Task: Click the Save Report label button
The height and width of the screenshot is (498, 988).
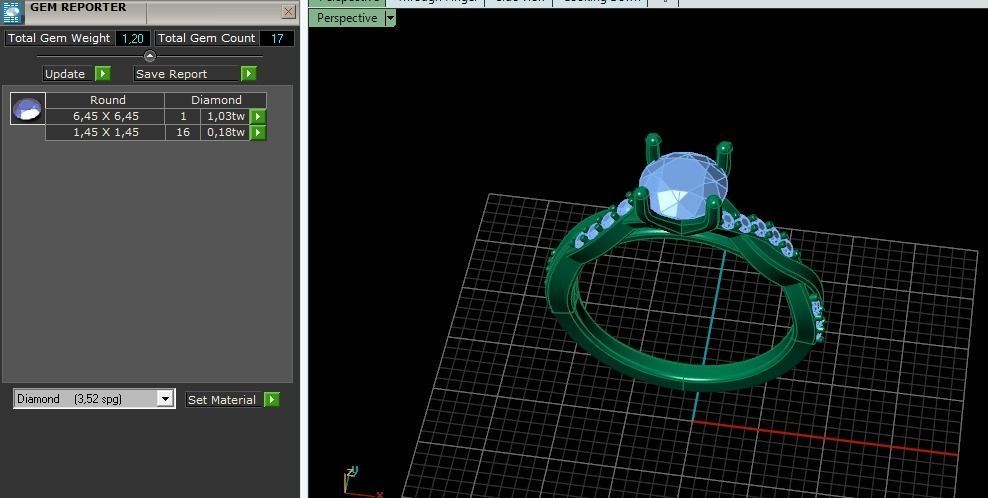Action: 187,74
